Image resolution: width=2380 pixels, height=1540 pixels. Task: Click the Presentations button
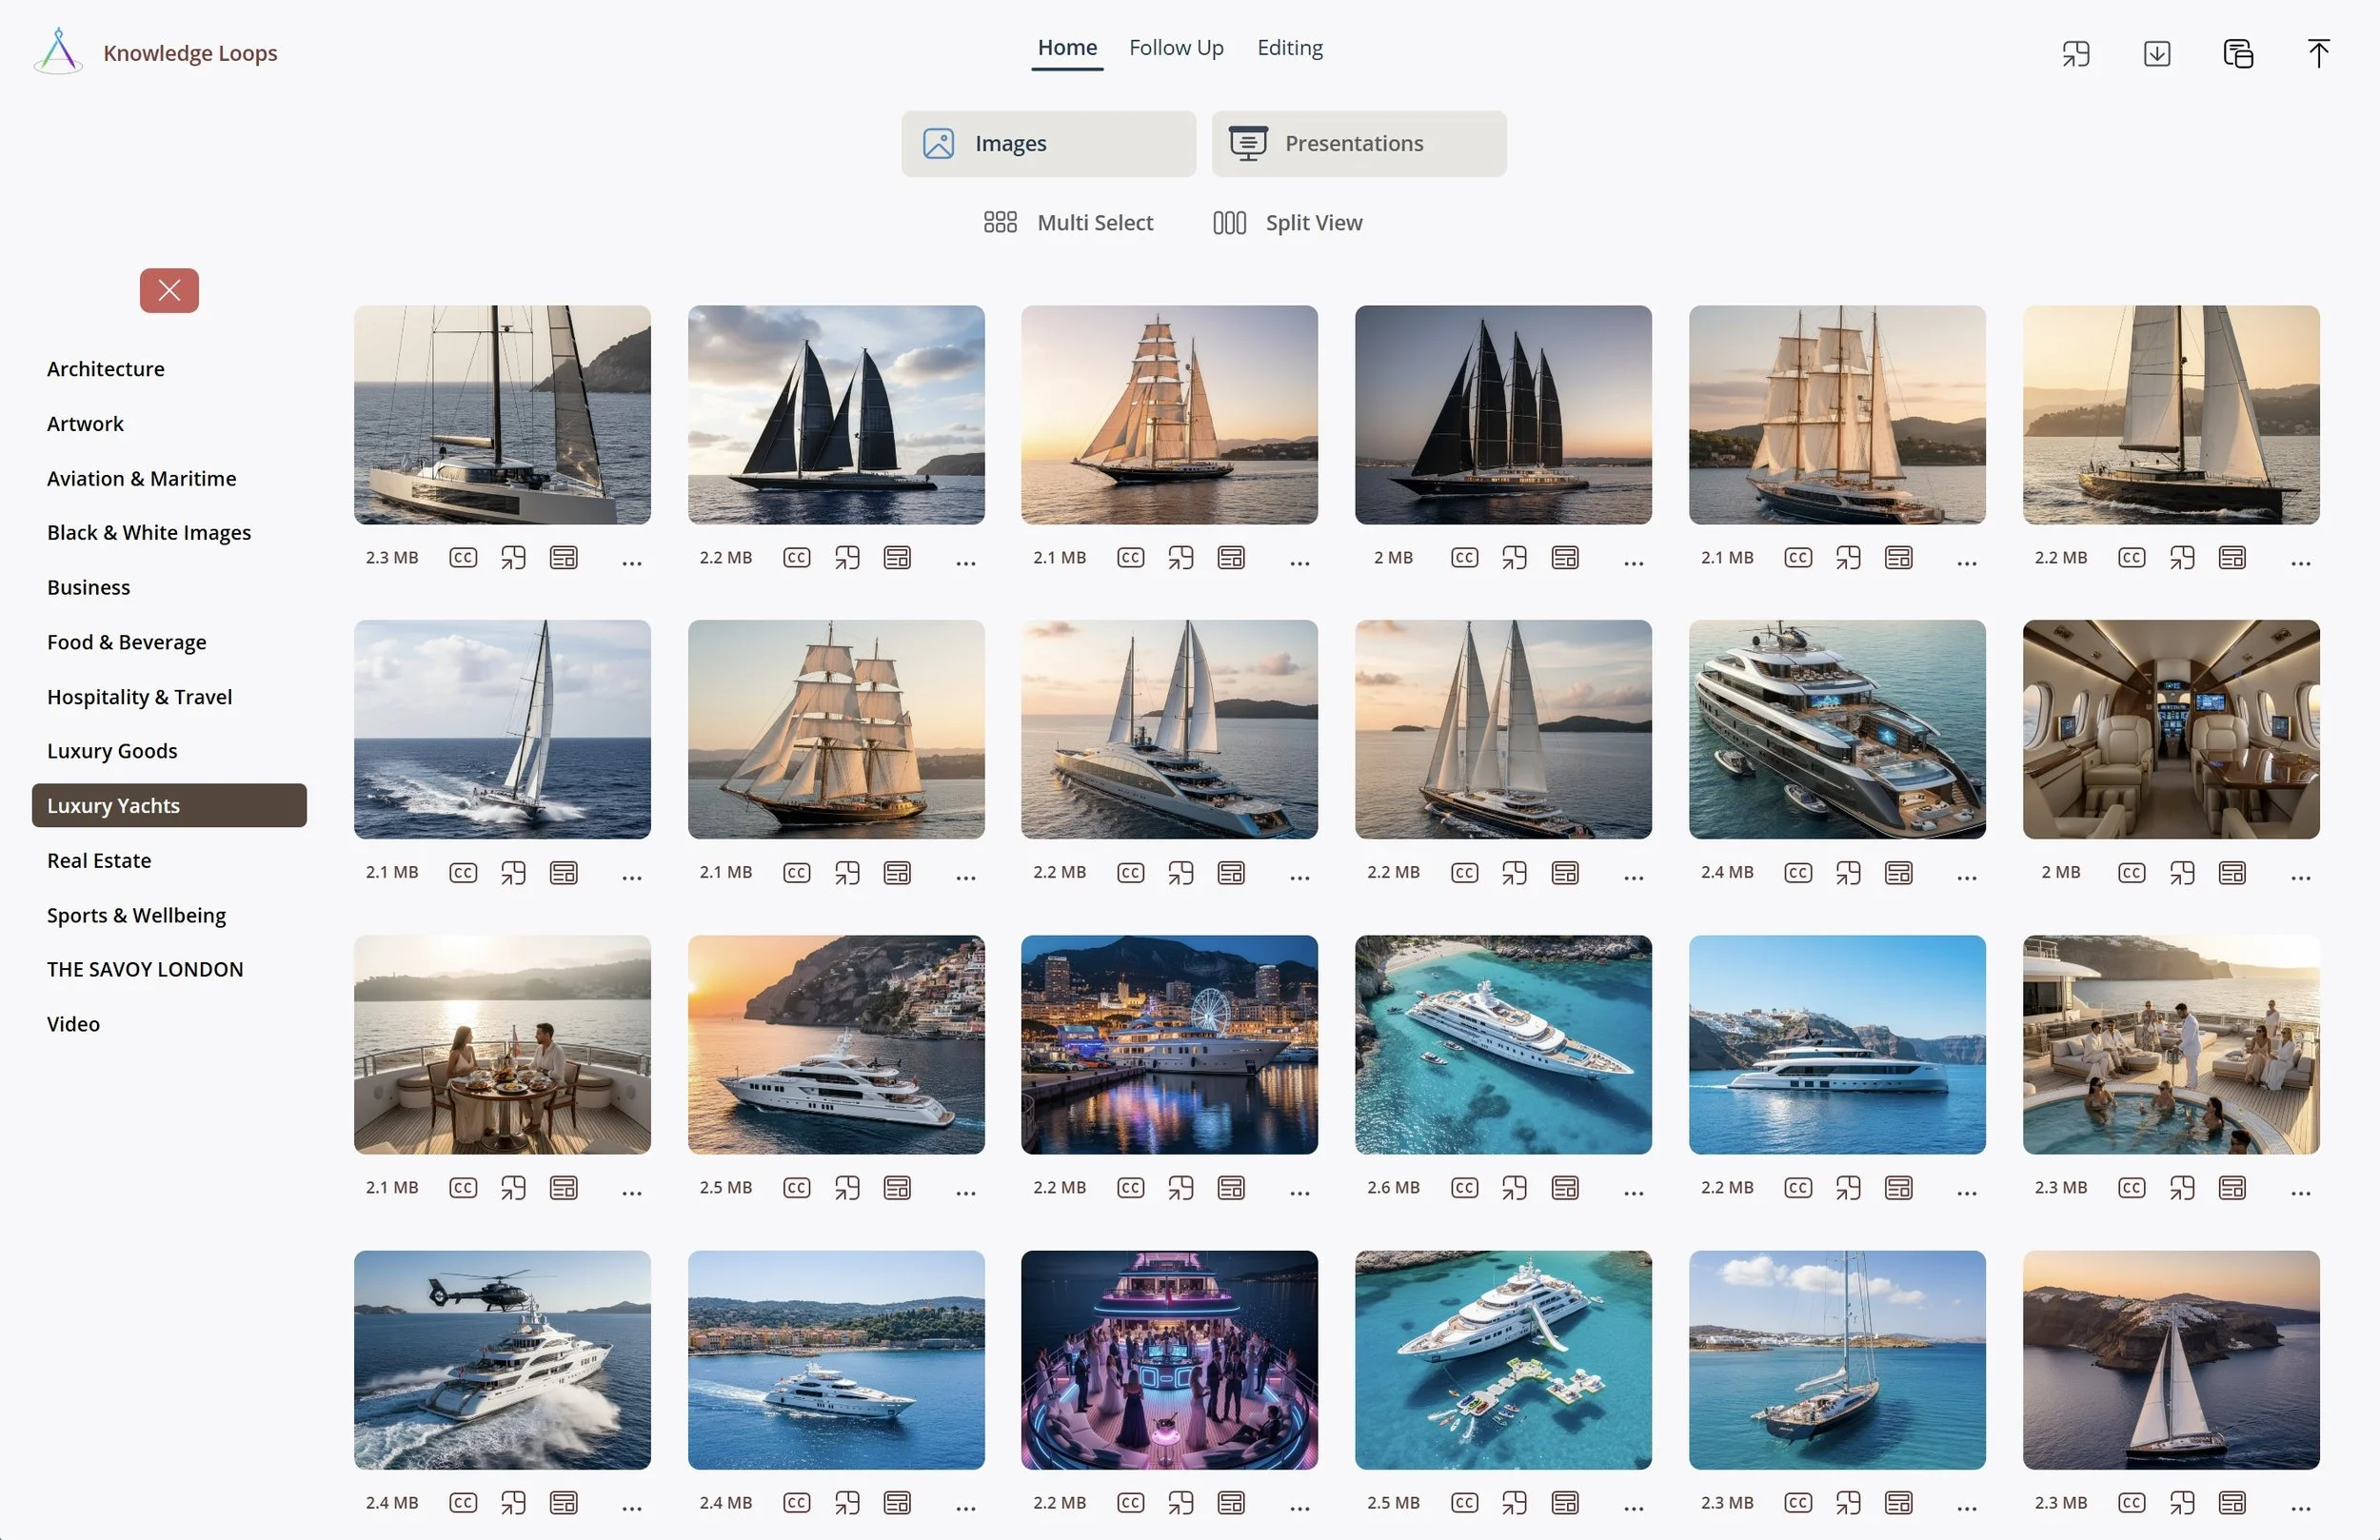pyautogui.click(x=1358, y=144)
